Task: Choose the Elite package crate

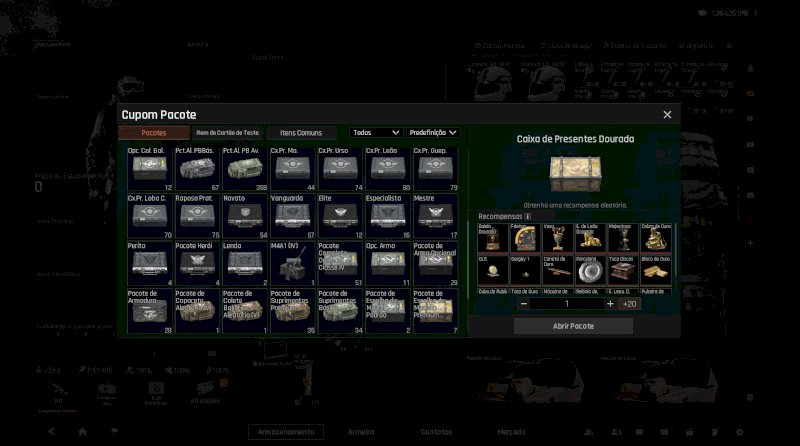Action: (340, 217)
